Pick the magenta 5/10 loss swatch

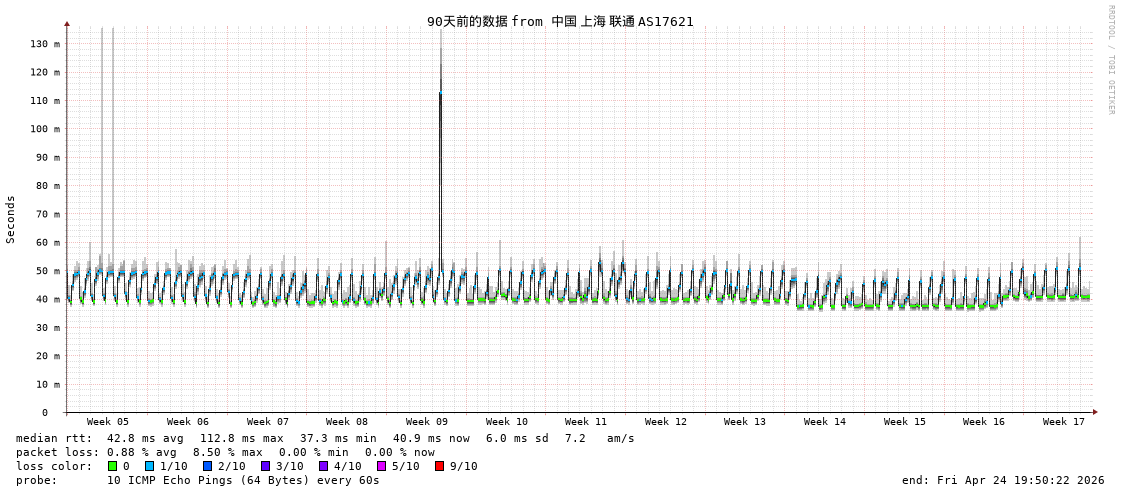pyautogui.click(x=381, y=466)
